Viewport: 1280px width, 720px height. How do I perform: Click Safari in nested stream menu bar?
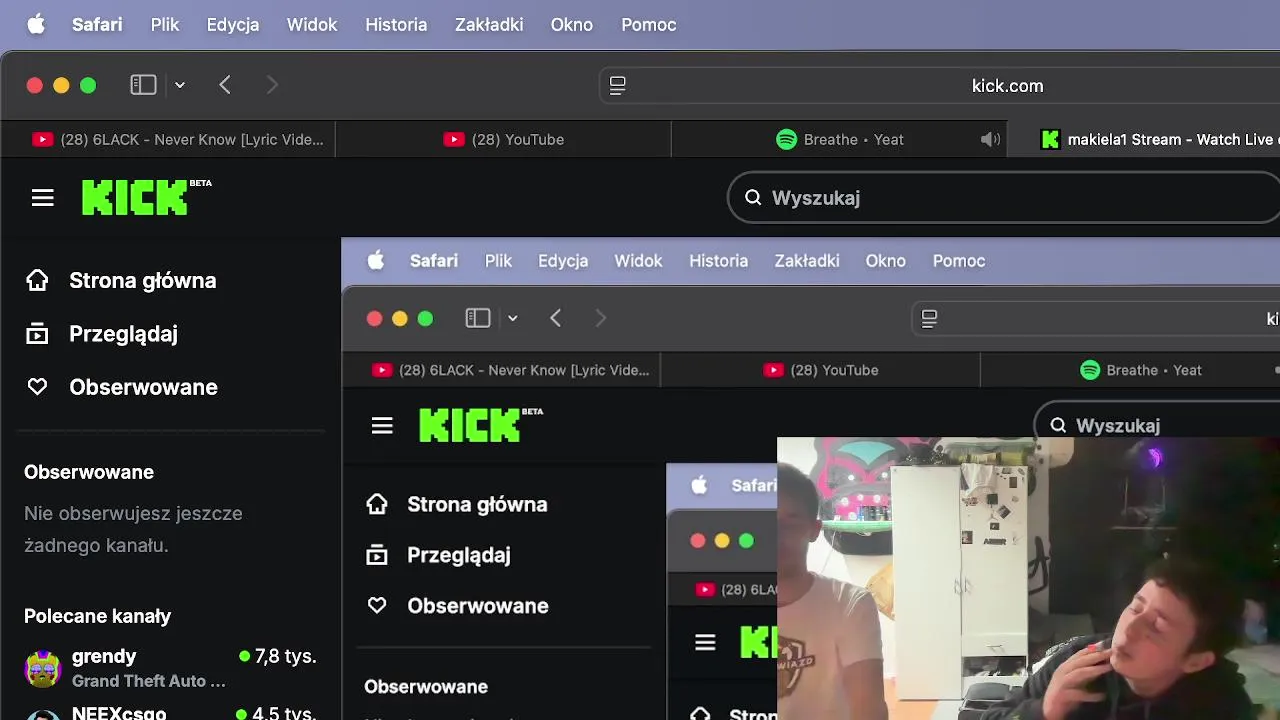pyautogui.click(x=434, y=261)
